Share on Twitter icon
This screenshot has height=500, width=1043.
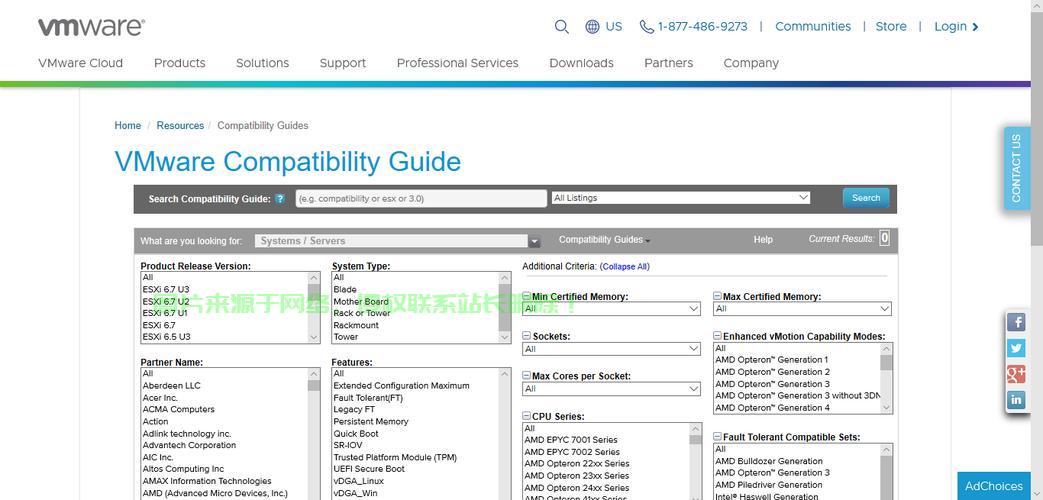tap(1016, 348)
